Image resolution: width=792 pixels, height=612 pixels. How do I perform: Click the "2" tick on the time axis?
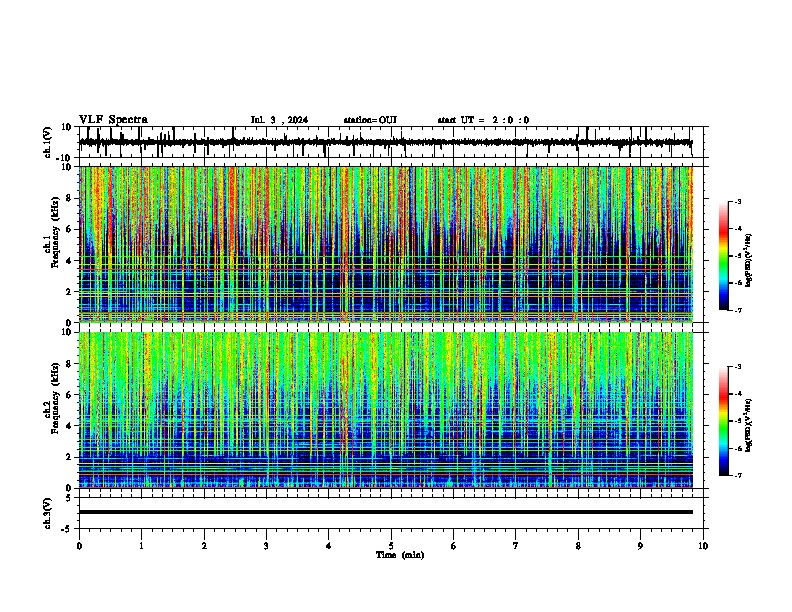pos(204,546)
